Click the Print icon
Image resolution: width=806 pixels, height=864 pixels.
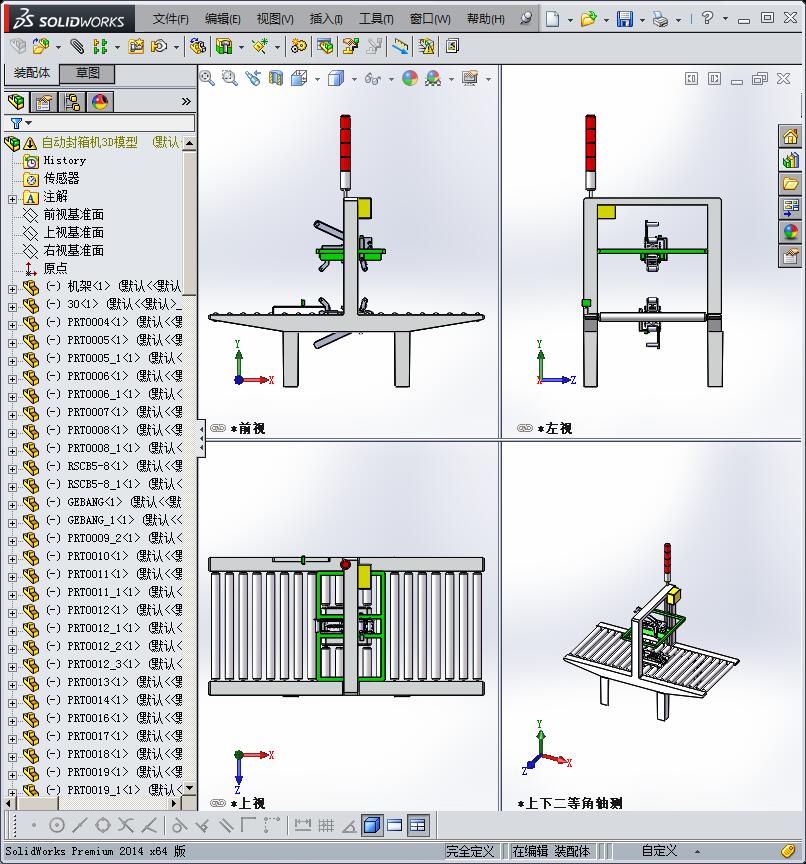tap(660, 19)
